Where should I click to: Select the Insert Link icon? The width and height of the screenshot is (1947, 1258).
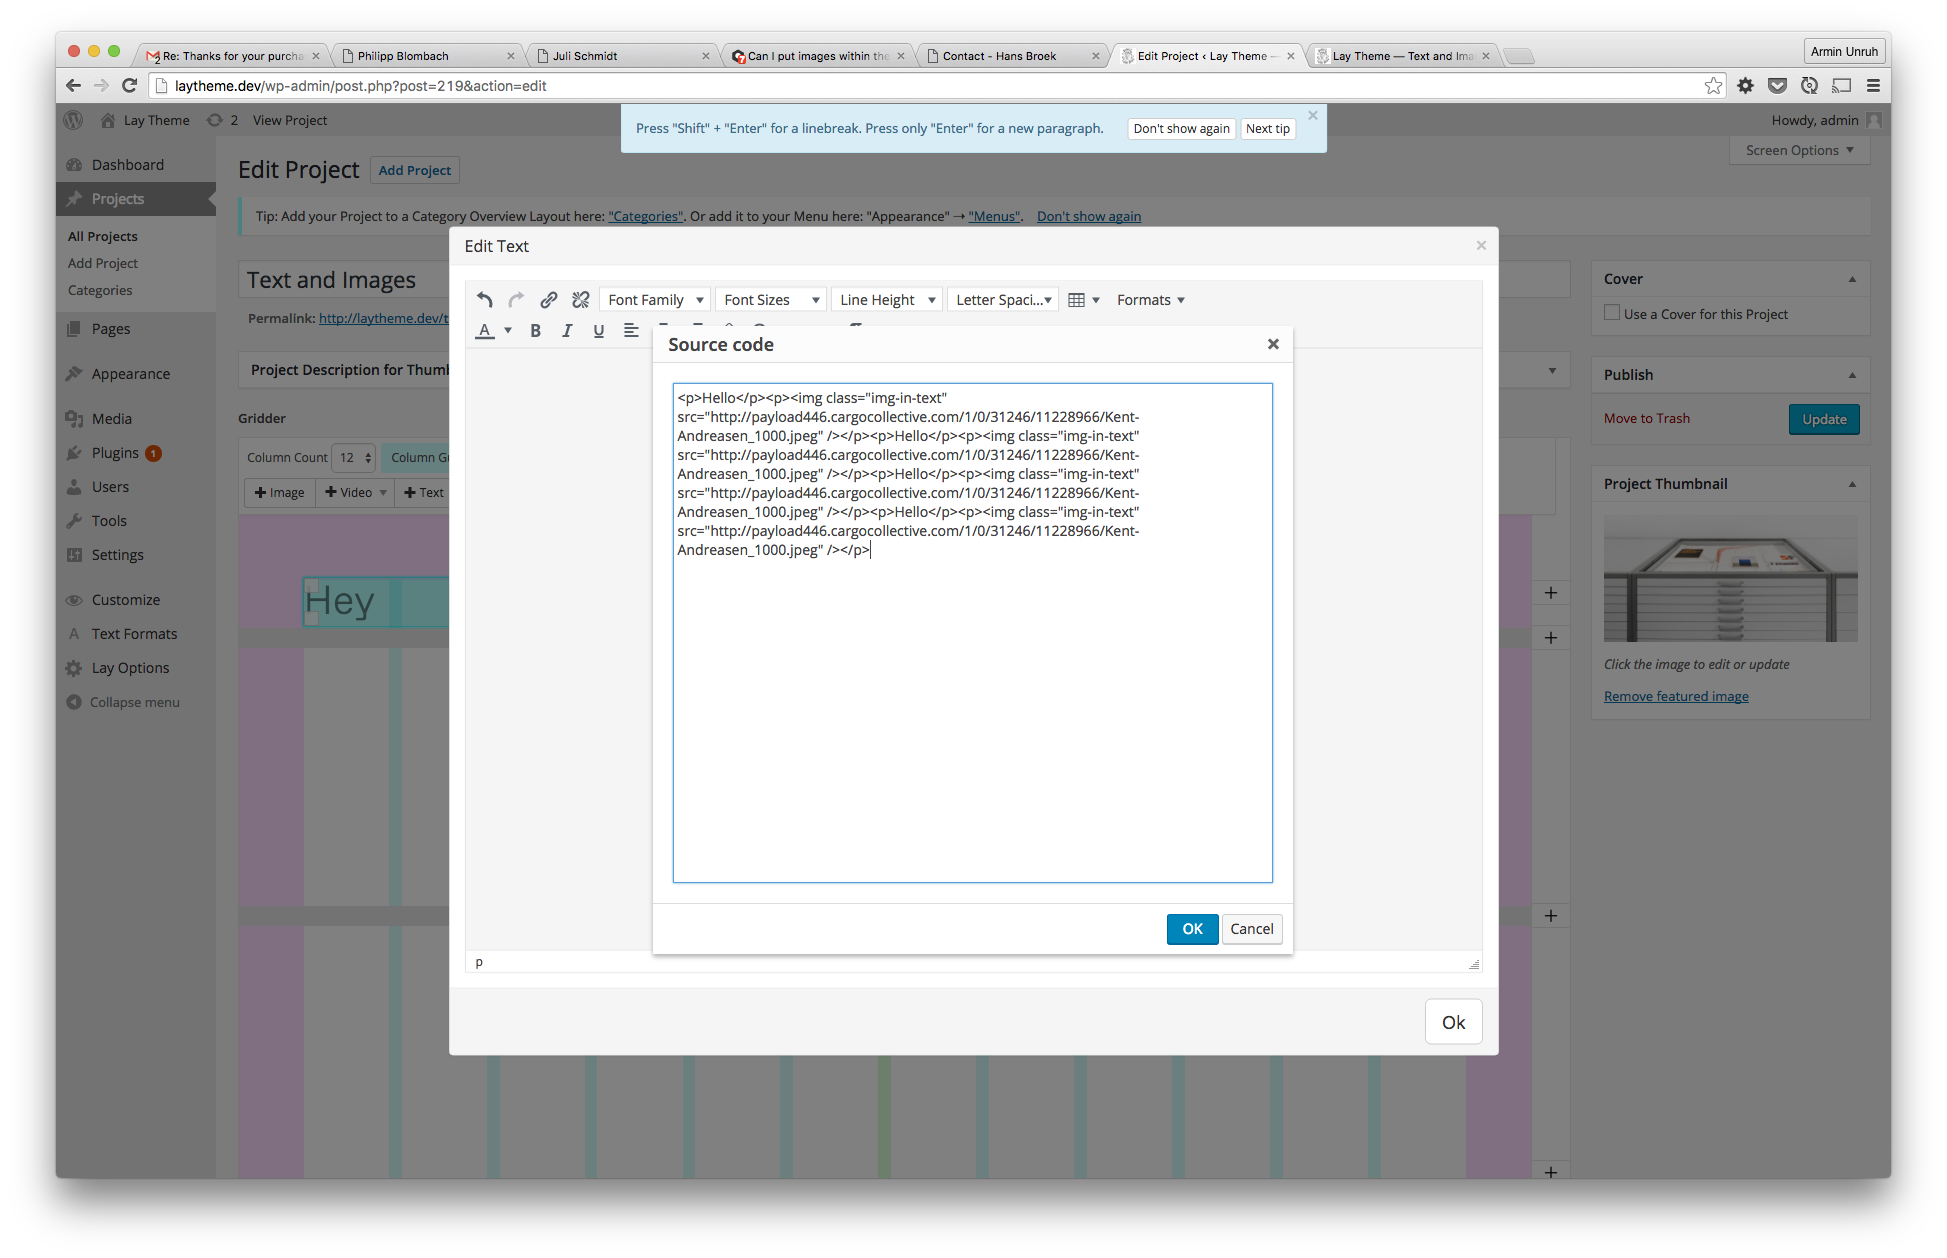[x=548, y=299]
